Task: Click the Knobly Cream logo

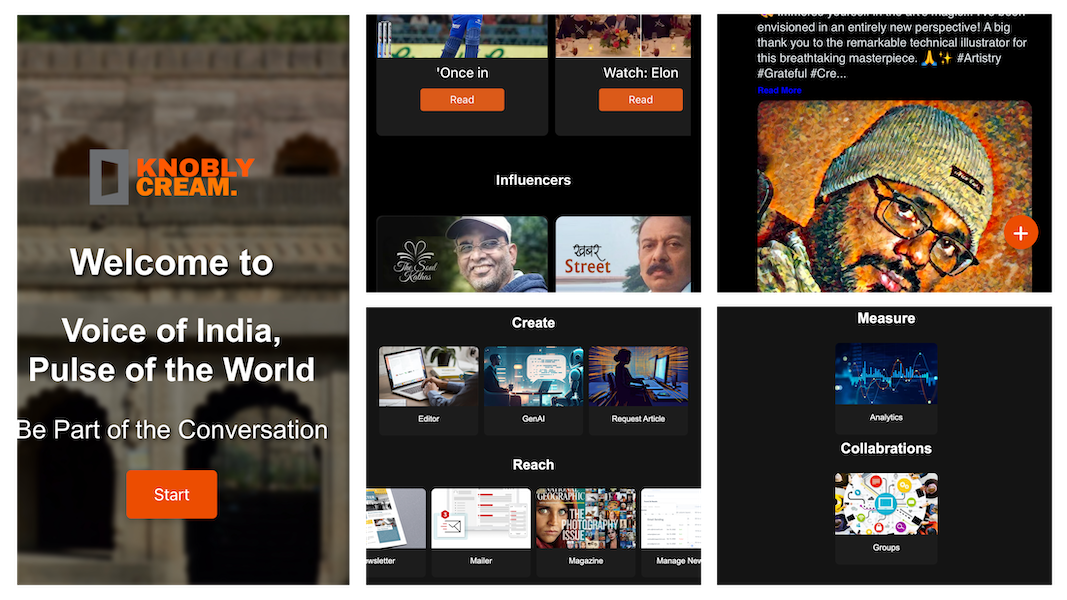Action: pos(171,177)
